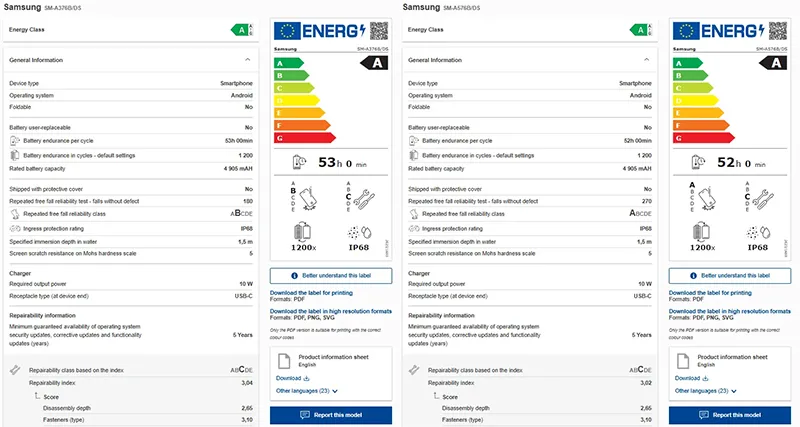Click Better understand this label for SM-A376B/DS

[331, 275]
